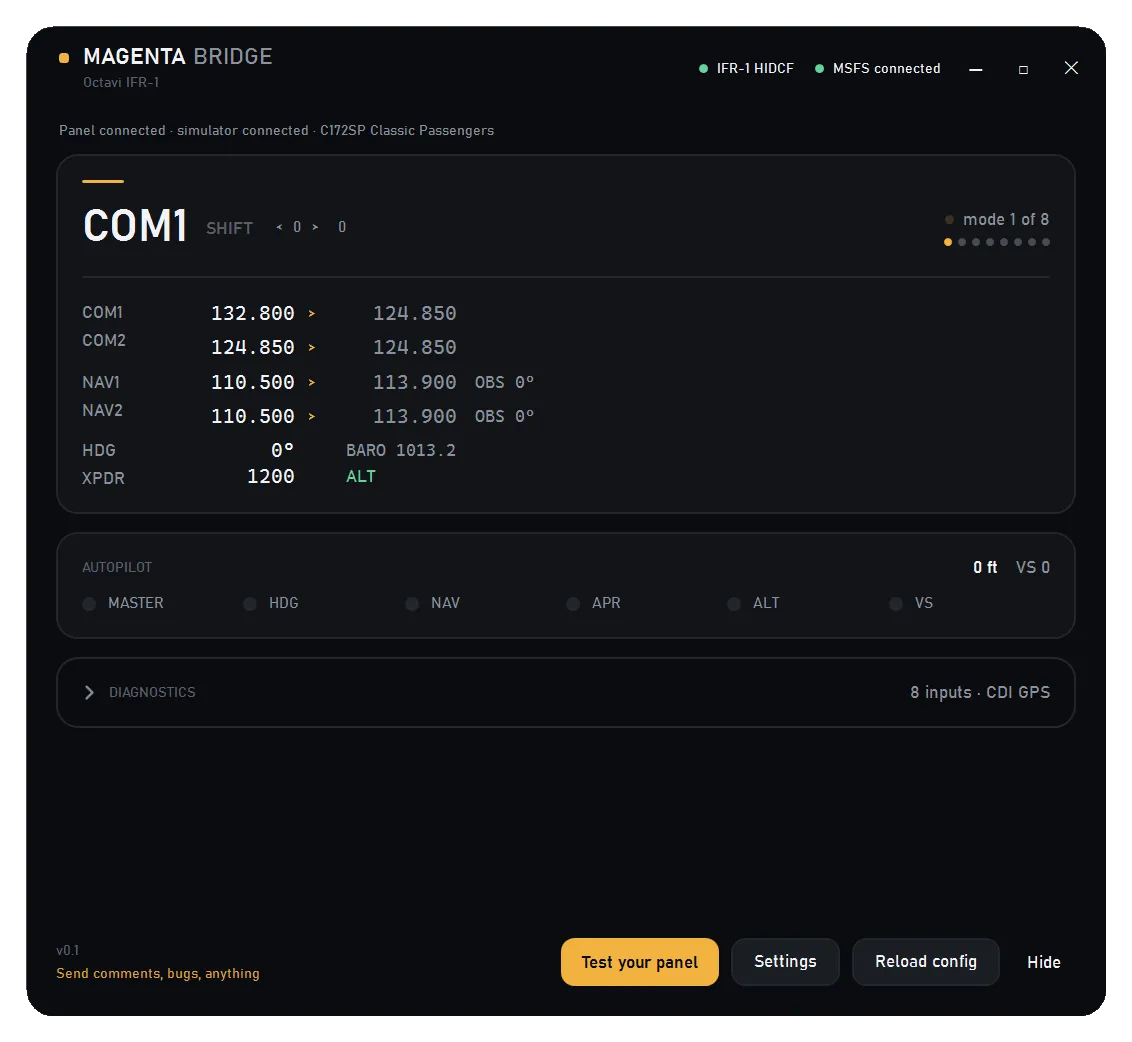This screenshot has width=1132, height=1042.
Task: Click the IFR-1 HIDCF status indicator
Action: pyautogui.click(x=746, y=69)
